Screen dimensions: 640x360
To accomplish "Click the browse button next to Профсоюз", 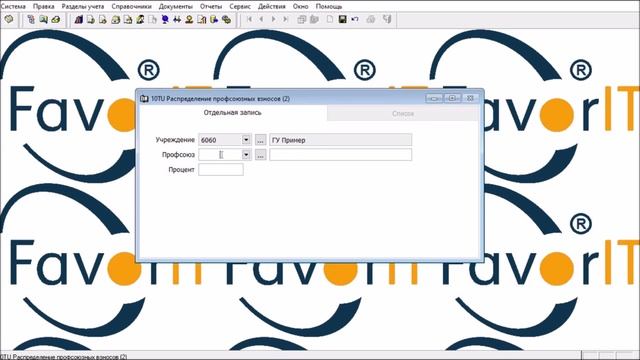I will (x=260, y=155).
